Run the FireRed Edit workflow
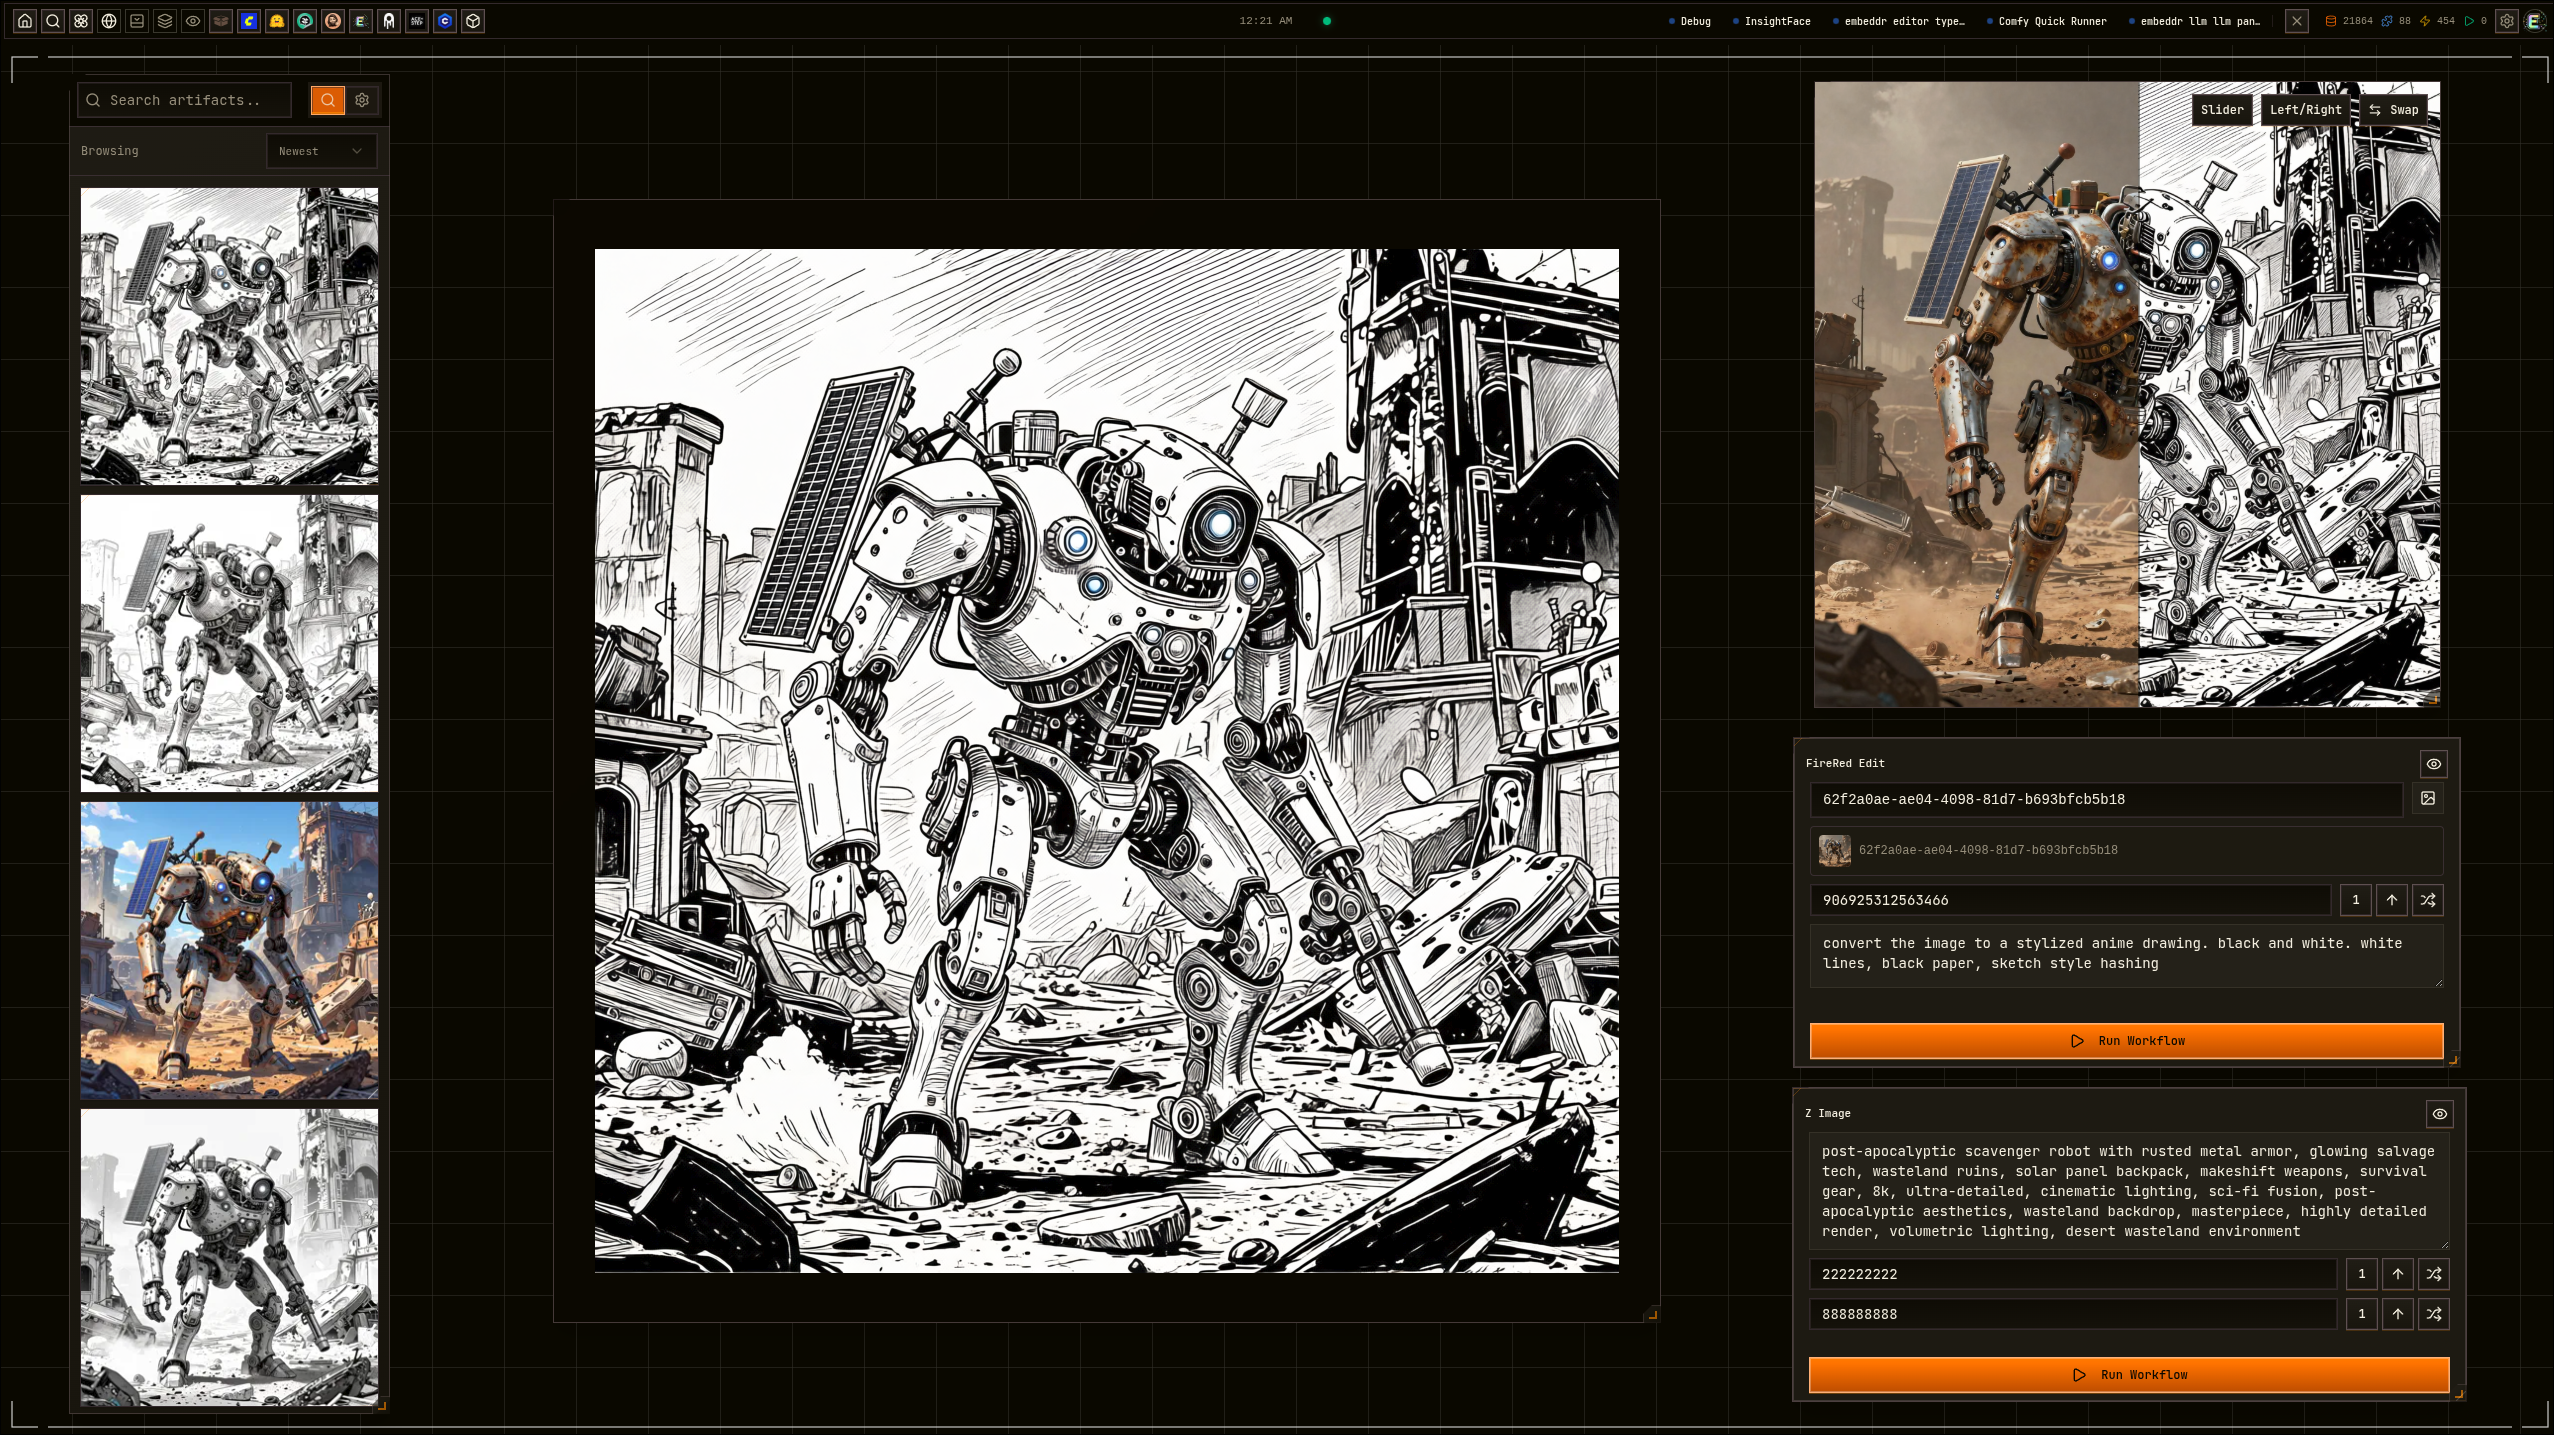The image size is (2554, 1435). tap(2126, 1041)
